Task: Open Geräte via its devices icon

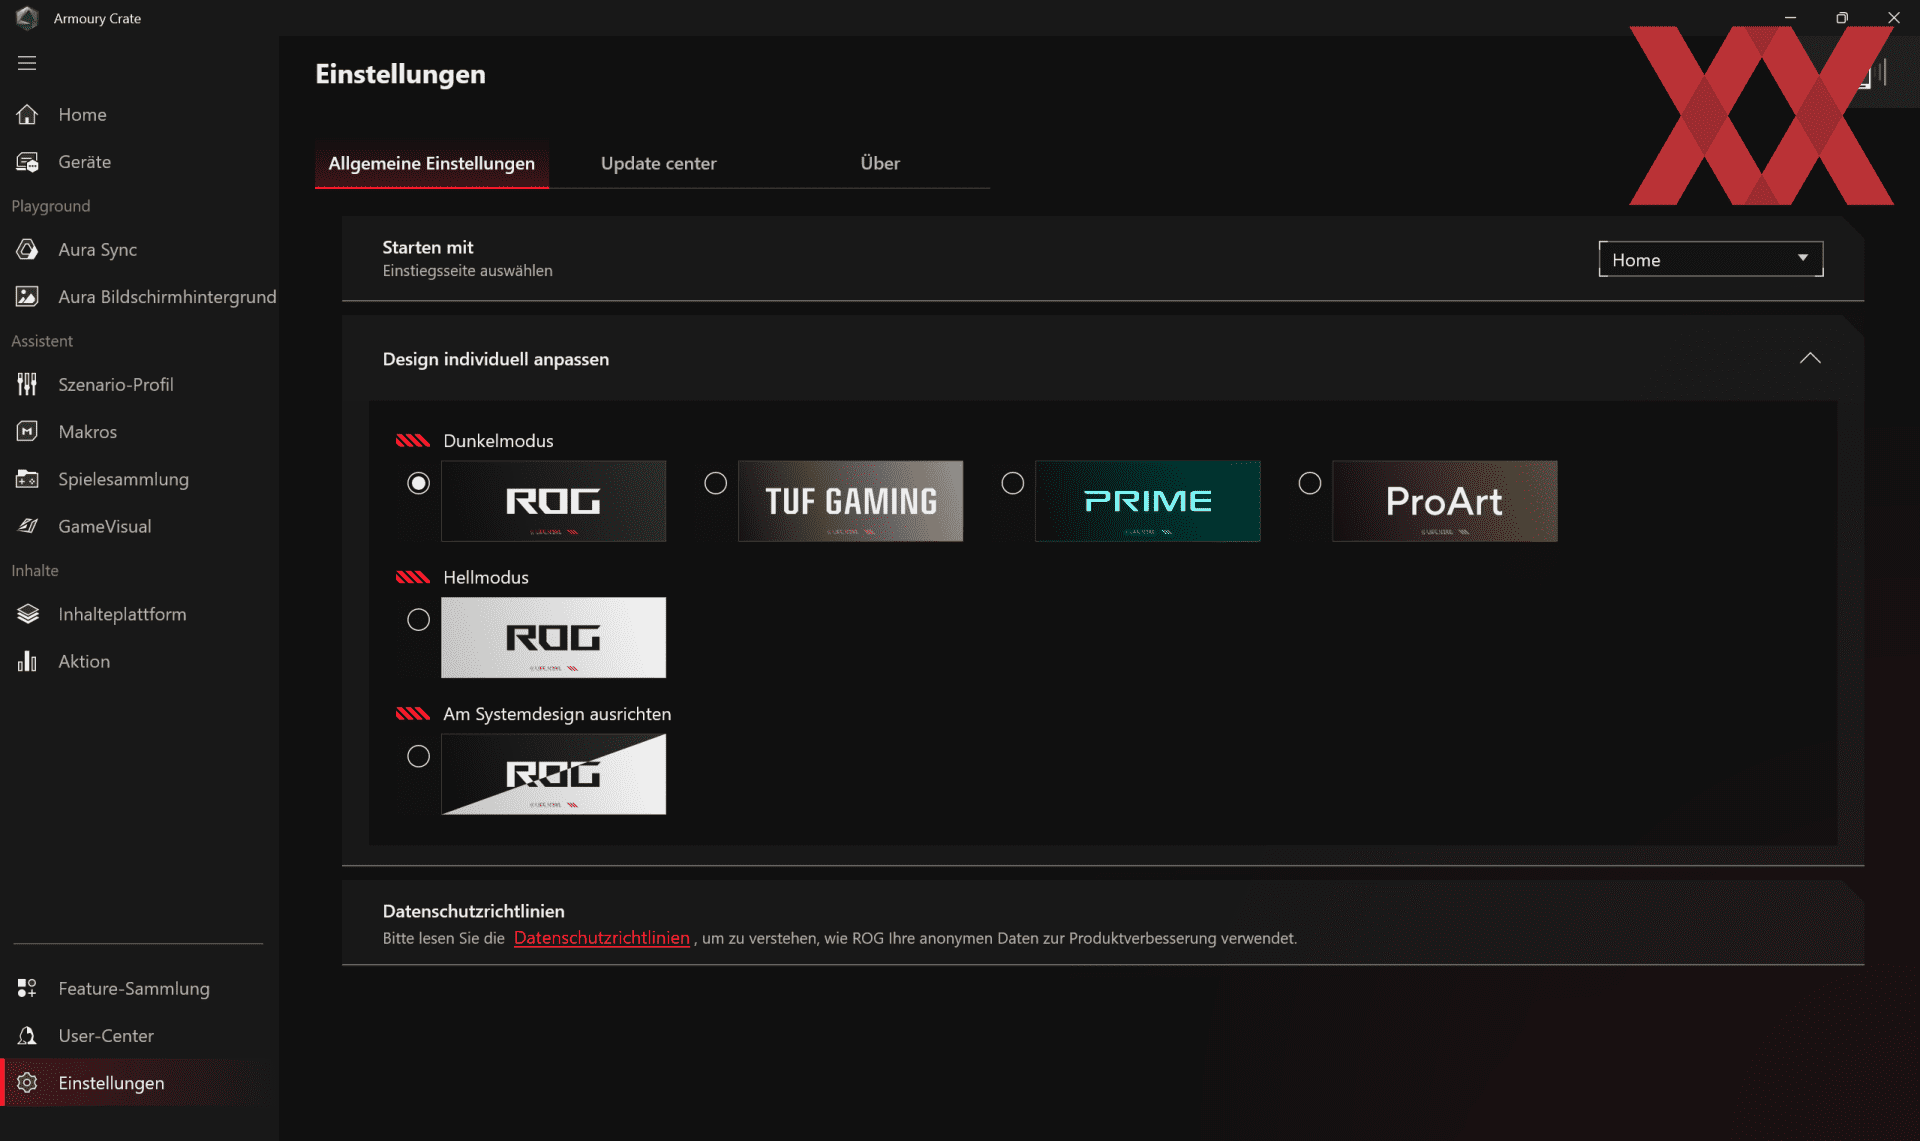Action: point(27,162)
